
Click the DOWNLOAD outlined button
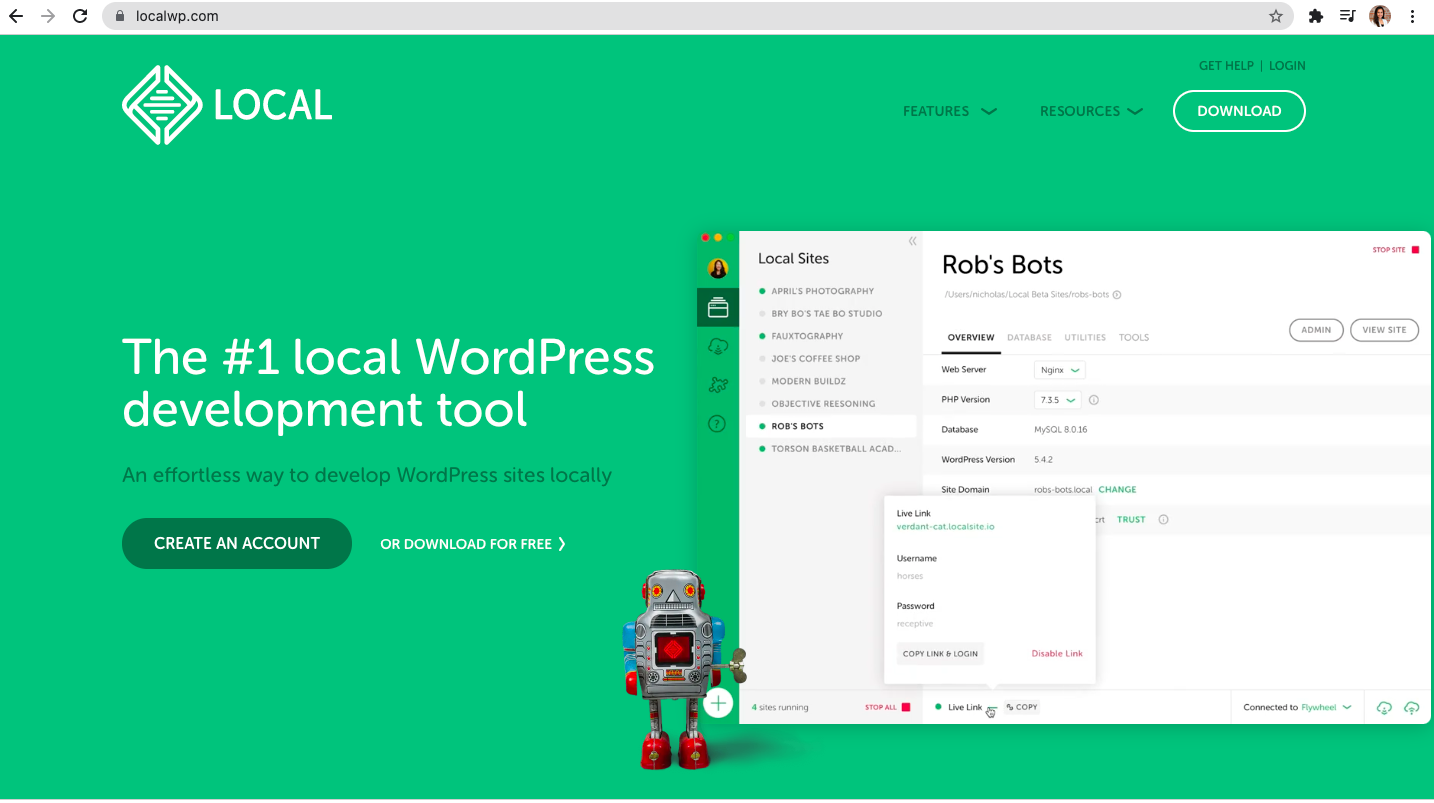tap(1239, 111)
